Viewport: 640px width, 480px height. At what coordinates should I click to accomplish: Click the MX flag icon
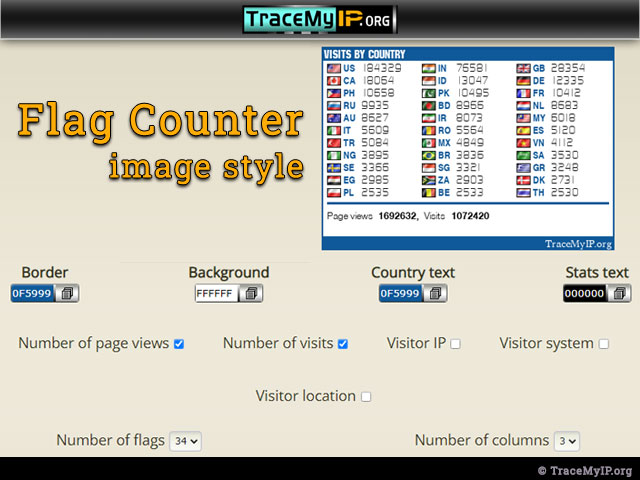coord(429,143)
